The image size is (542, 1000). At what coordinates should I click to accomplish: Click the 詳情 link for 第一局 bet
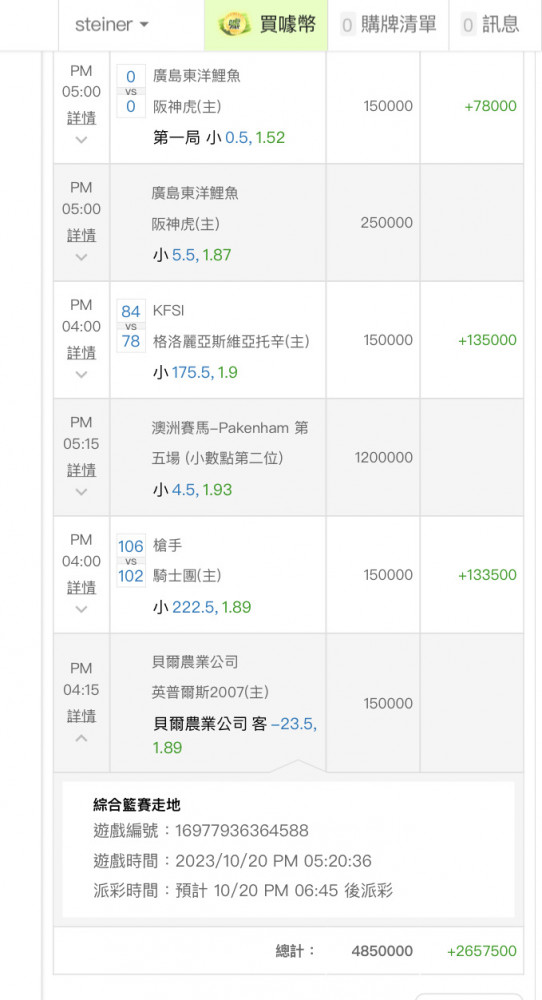(82, 118)
